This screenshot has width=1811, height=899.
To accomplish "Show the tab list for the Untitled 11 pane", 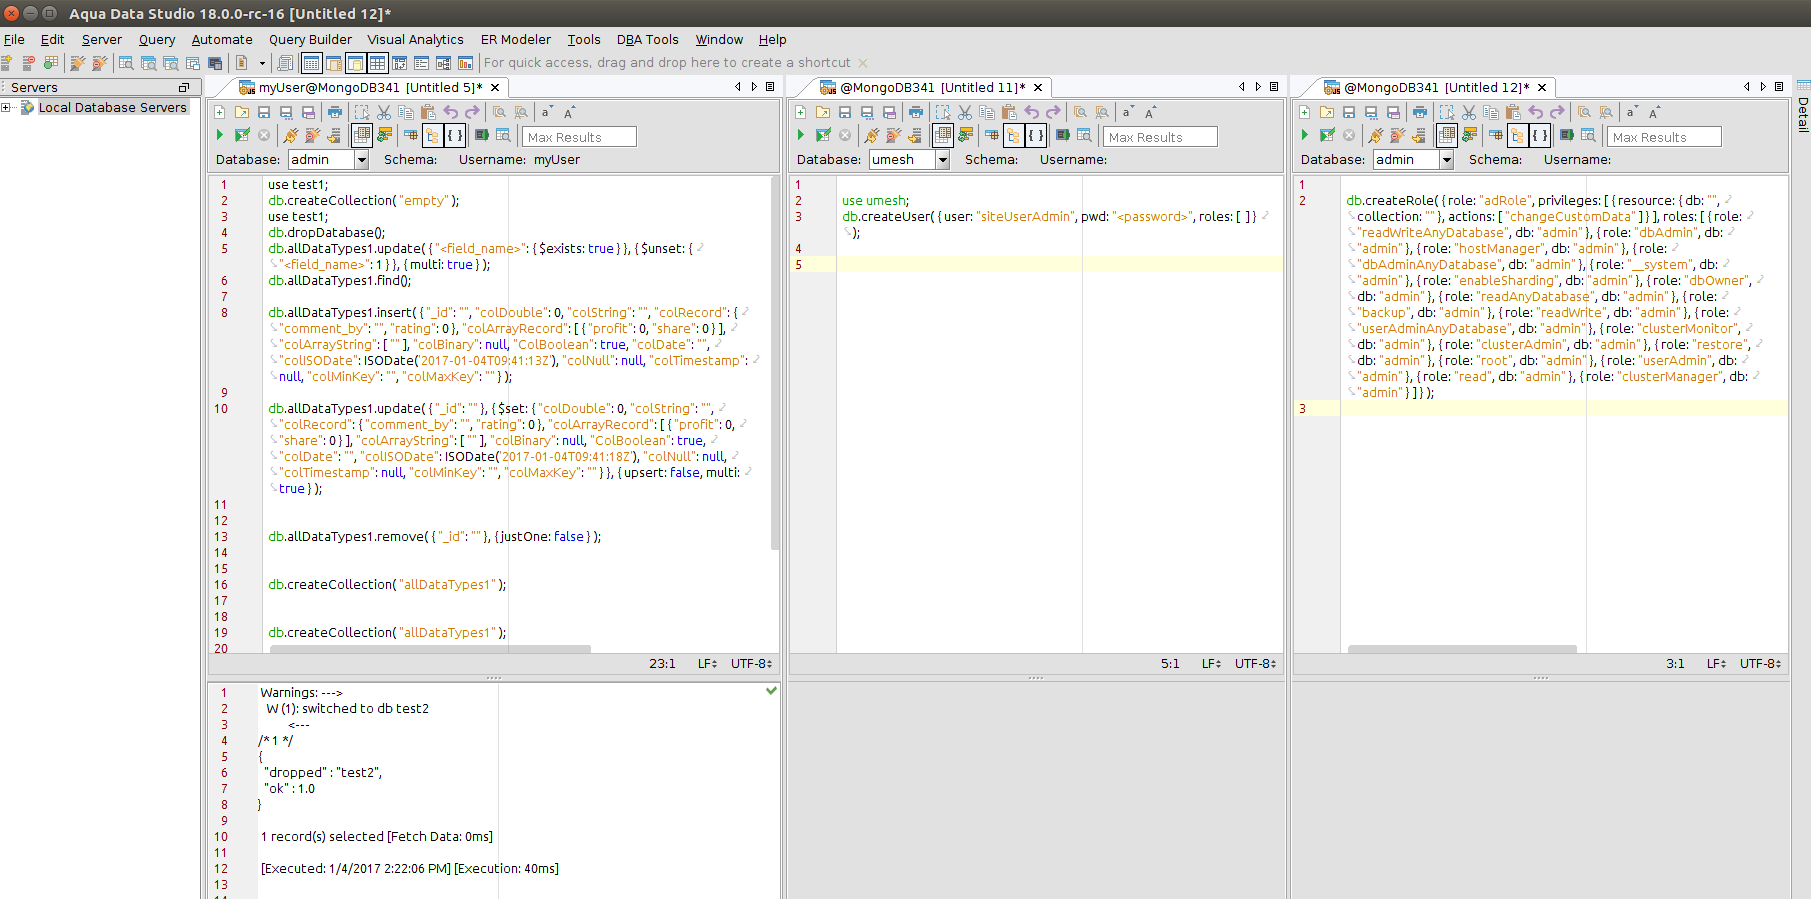I will pyautogui.click(x=1274, y=87).
